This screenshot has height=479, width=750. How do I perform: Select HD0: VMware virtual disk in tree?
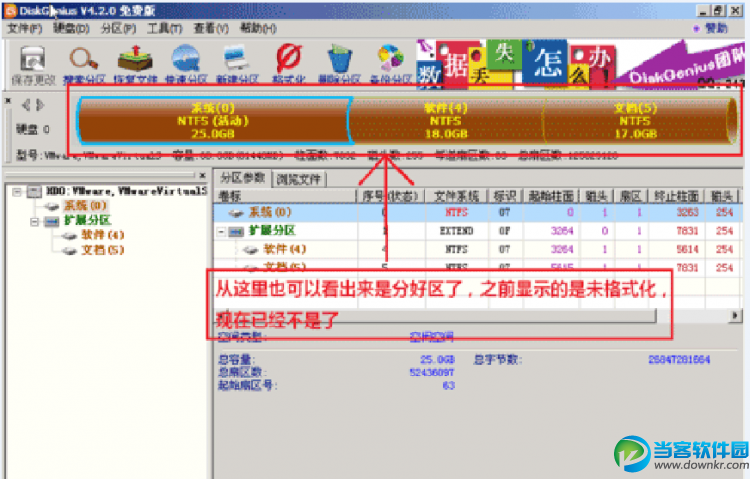(127, 191)
